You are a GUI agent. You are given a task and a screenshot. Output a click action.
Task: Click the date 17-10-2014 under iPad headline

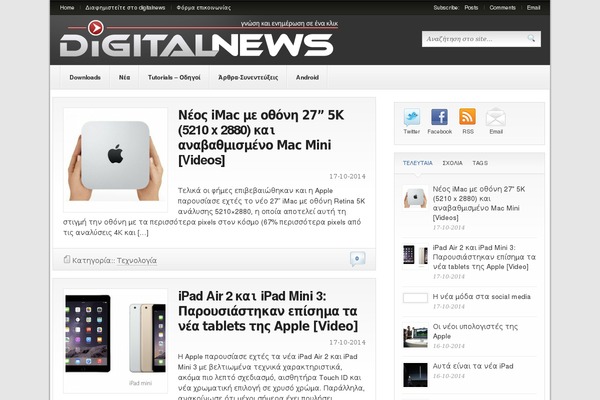(x=347, y=342)
